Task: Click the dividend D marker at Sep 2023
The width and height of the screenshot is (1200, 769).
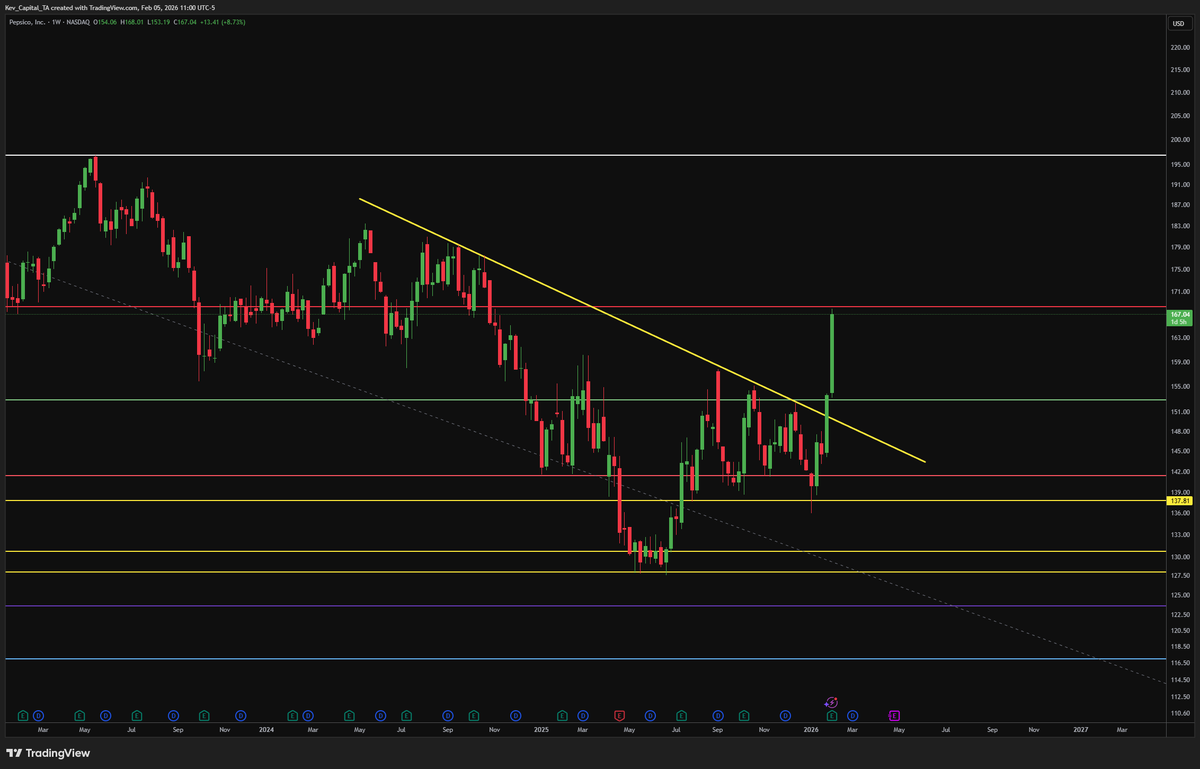Action: coord(173,715)
